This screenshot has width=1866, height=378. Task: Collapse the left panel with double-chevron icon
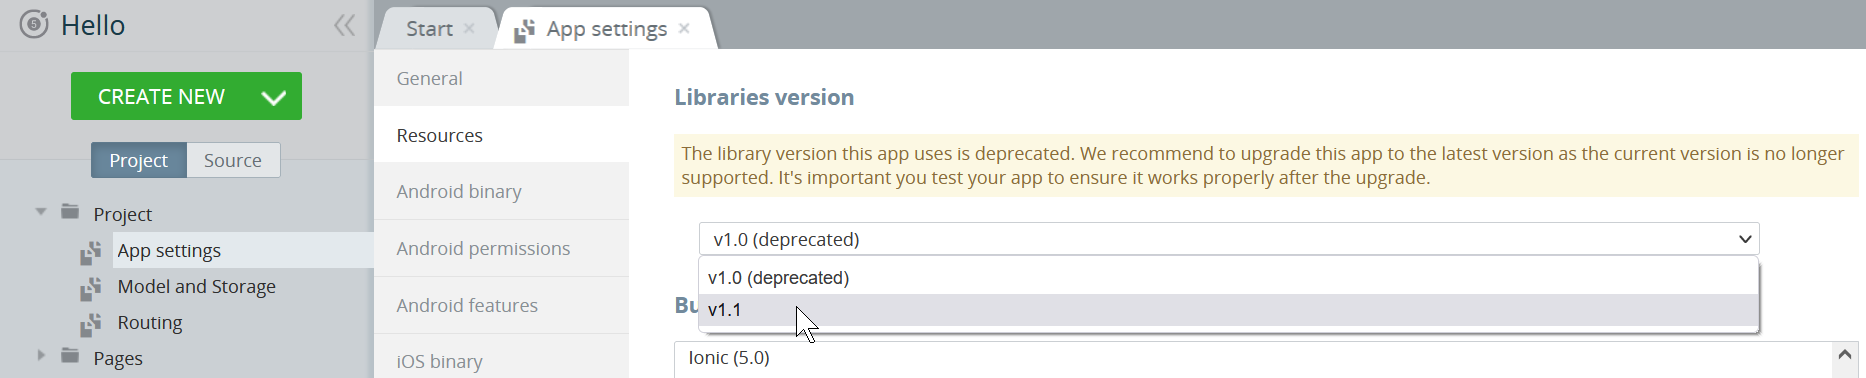(x=344, y=25)
